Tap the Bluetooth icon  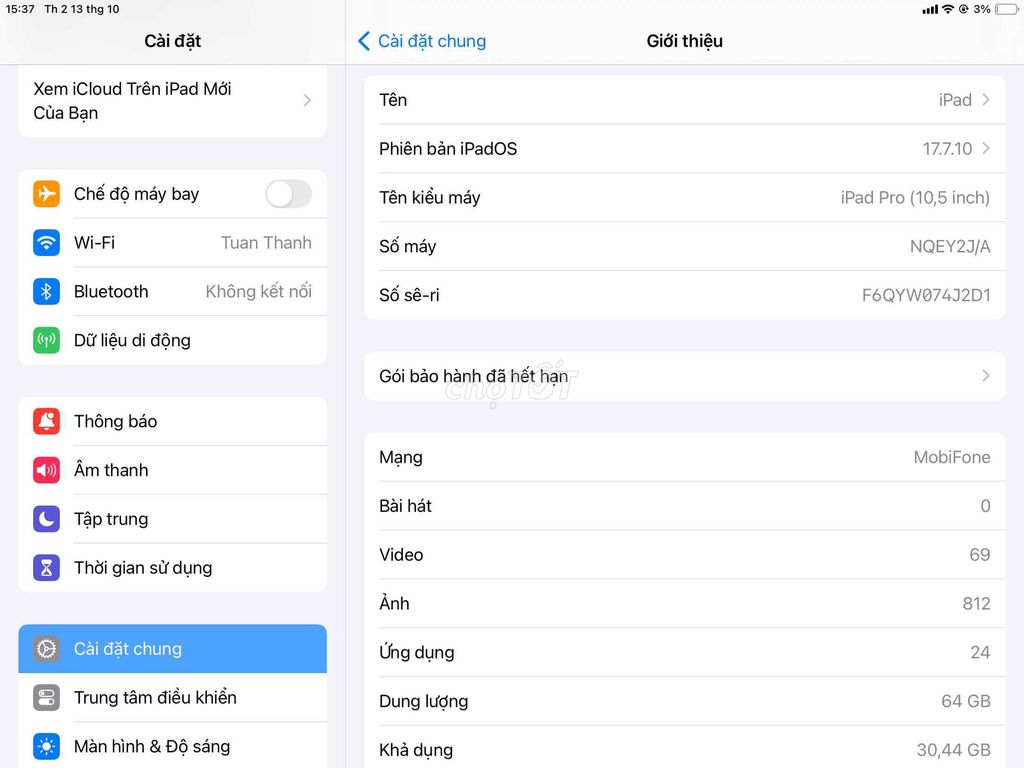click(46, 291)
